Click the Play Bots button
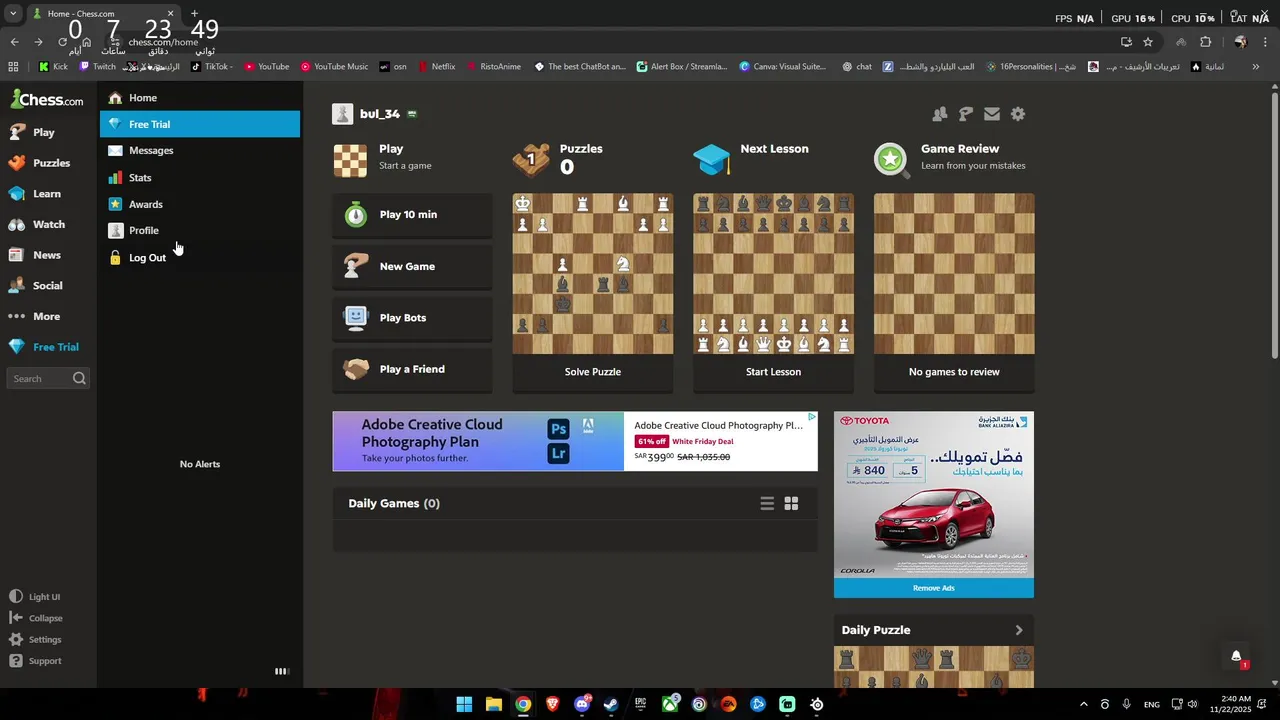This screenshot has height=720, width=1280. point(412,318)
